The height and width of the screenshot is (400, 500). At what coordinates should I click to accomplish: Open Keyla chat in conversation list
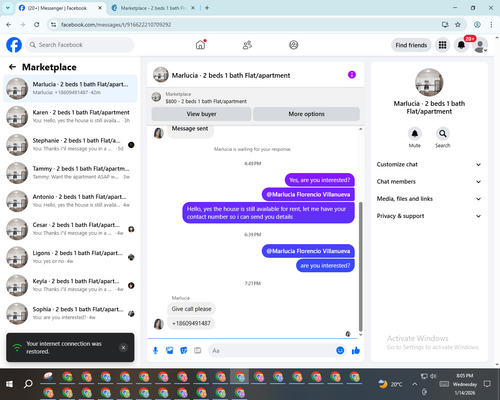click(x=70, y=285)
